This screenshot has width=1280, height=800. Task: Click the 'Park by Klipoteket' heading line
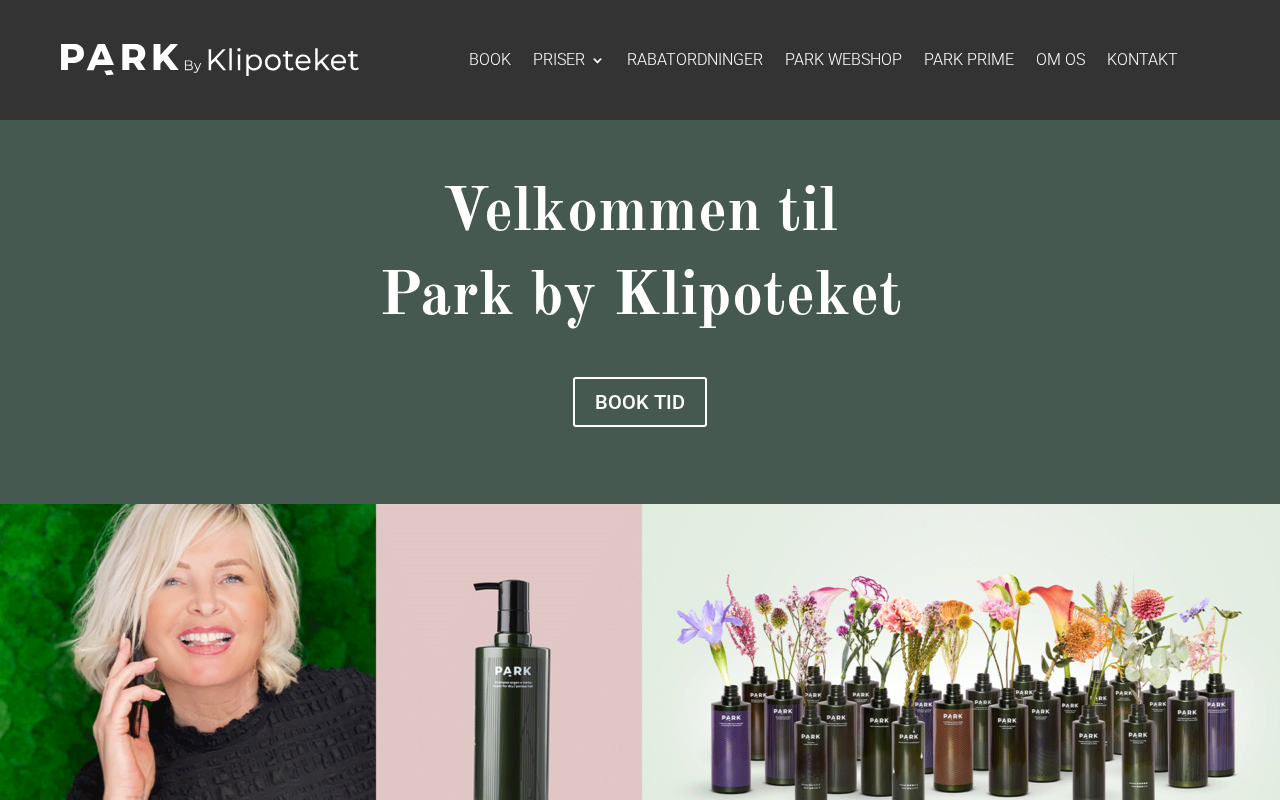(641, 295)
